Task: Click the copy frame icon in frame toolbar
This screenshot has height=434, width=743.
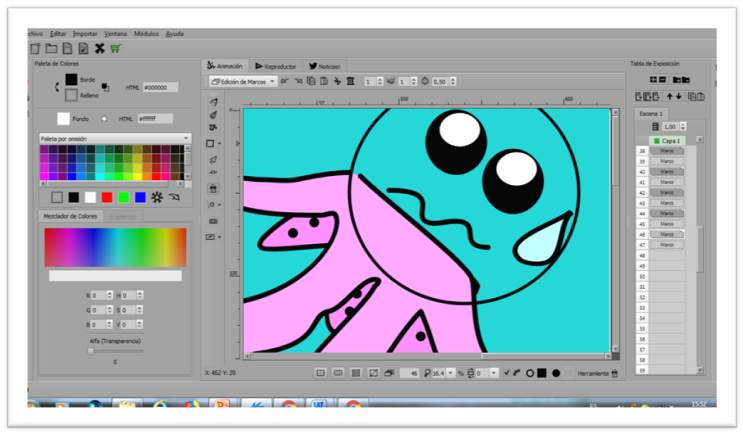Action: click(x=311, y=81)
